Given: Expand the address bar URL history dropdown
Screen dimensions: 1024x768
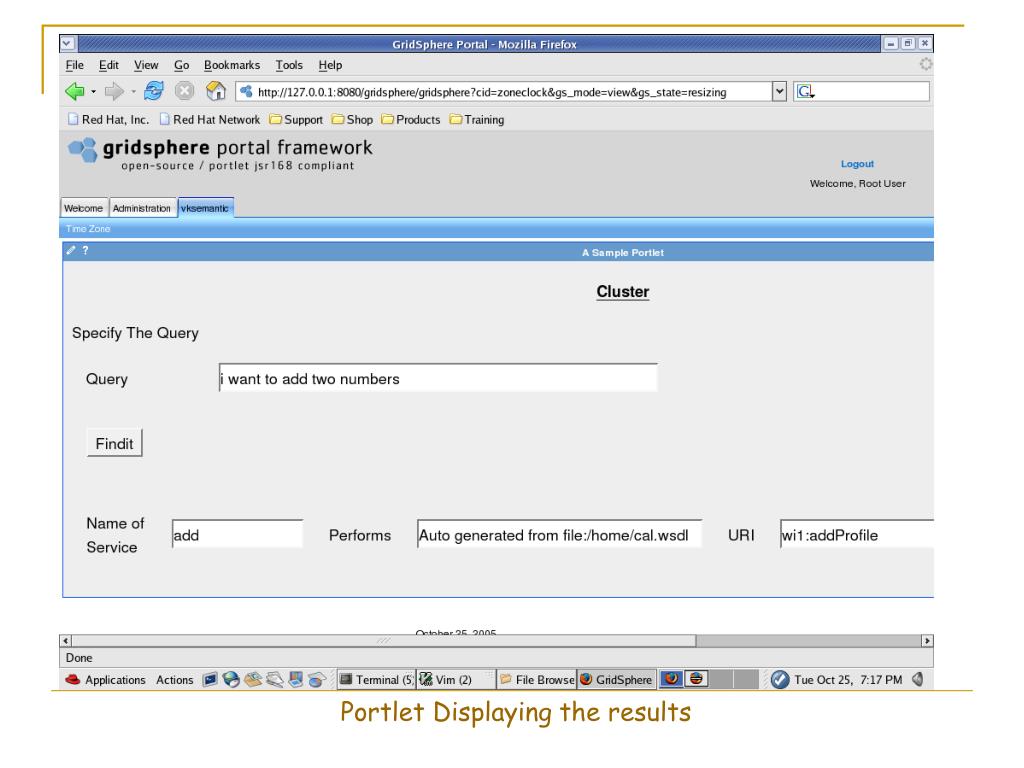Looking at the screenshot, I should [779, 91].
